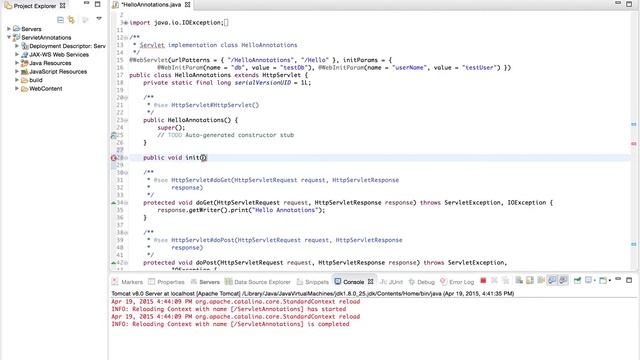640x360 pixels.
Task: Select Servers in Project Explorer
Action: [31, 29]
